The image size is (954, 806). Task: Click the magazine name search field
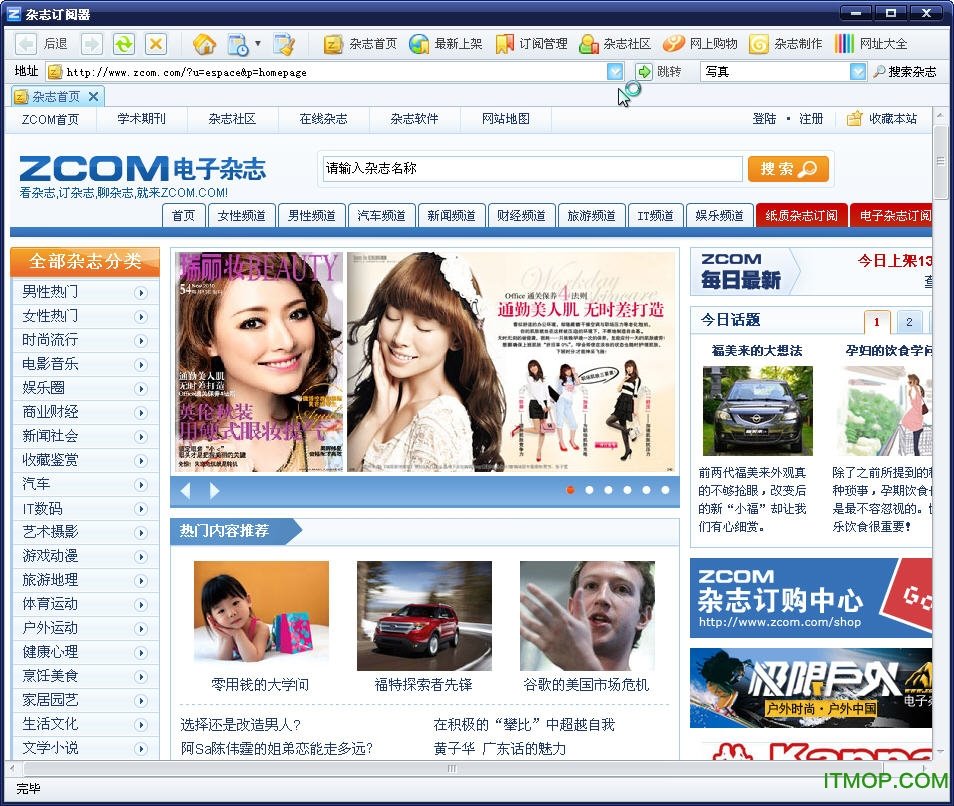[x=532, y=168]
